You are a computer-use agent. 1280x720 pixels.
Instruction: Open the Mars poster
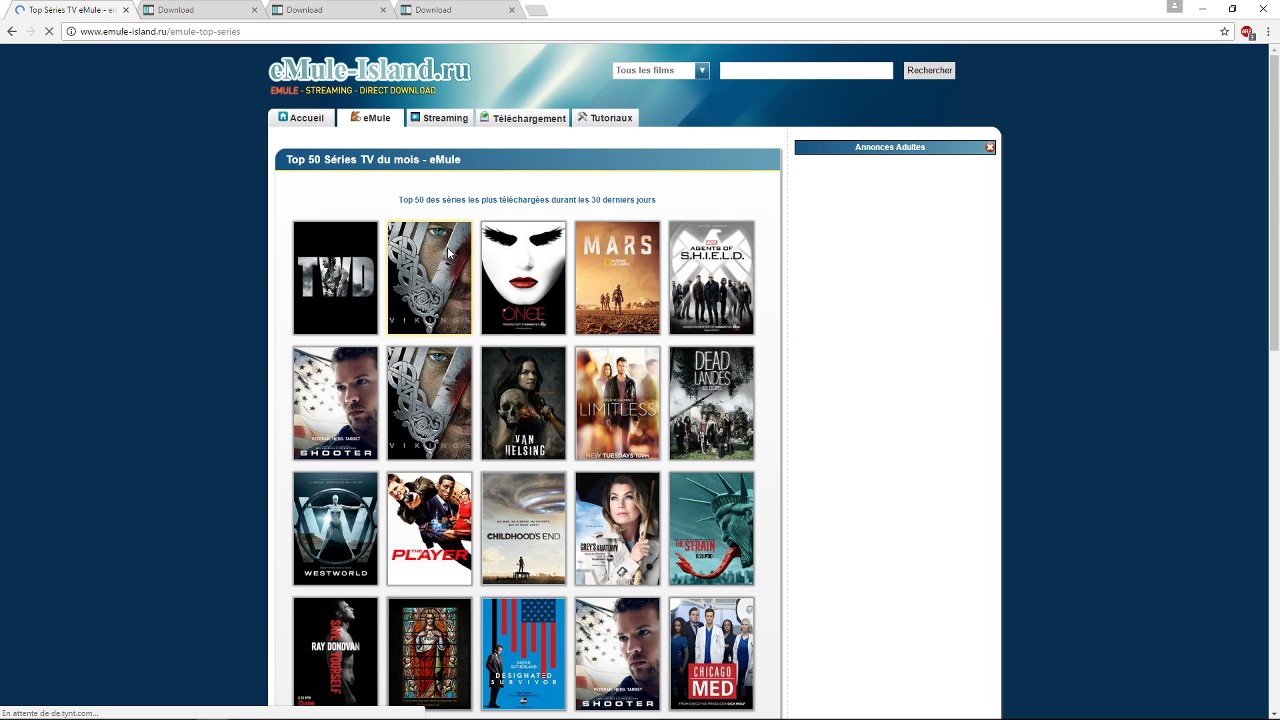tap(618, 278)
